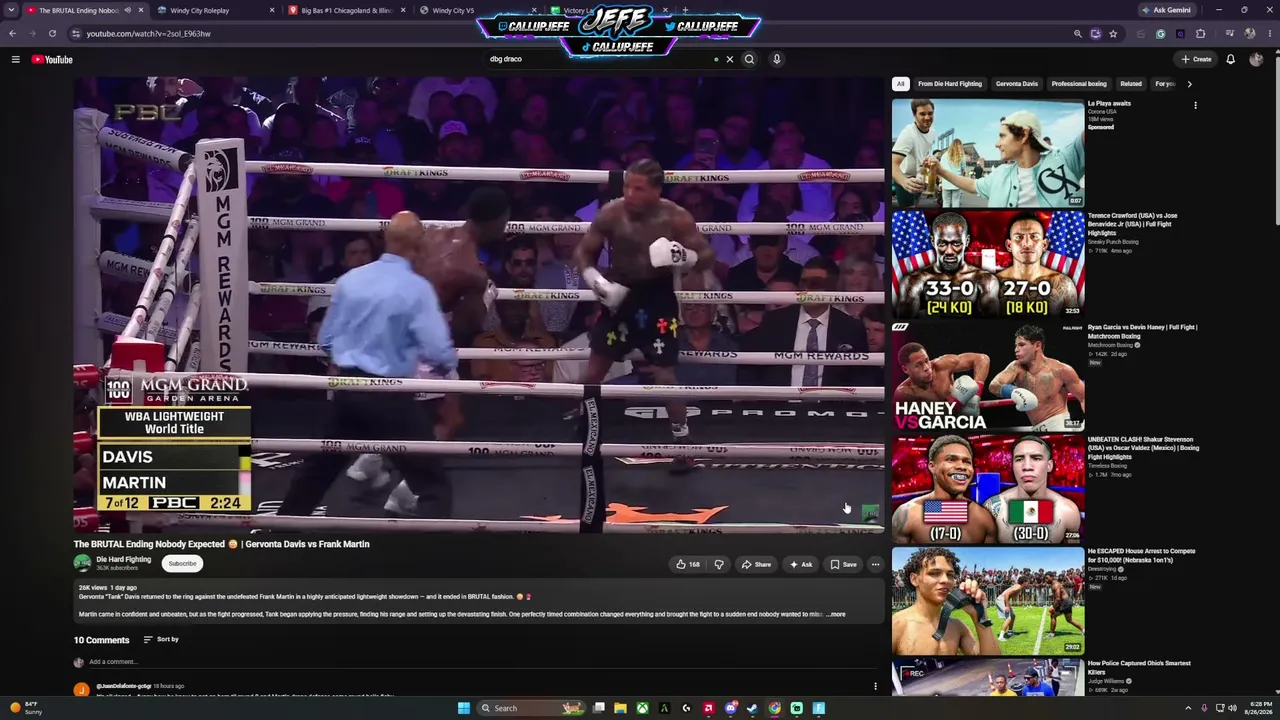Screen dimensions: 1280x720
Task: Click the address bar URL
Action: pos(148,34)
